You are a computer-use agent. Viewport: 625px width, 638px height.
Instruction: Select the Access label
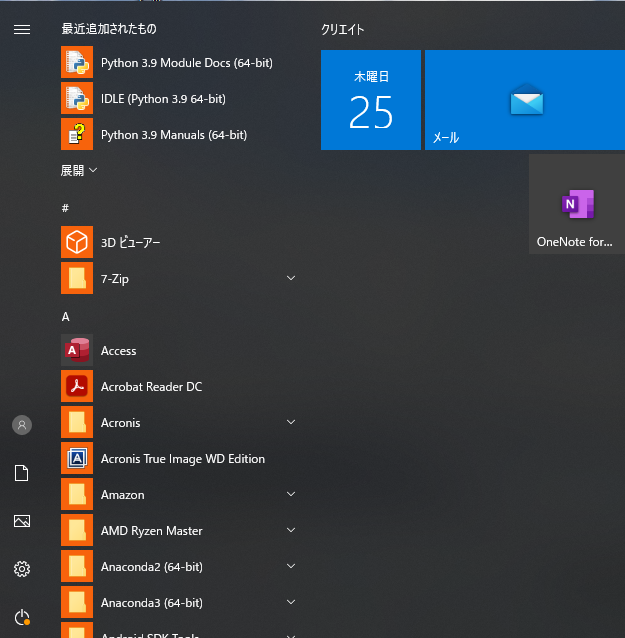coord(118,351)
